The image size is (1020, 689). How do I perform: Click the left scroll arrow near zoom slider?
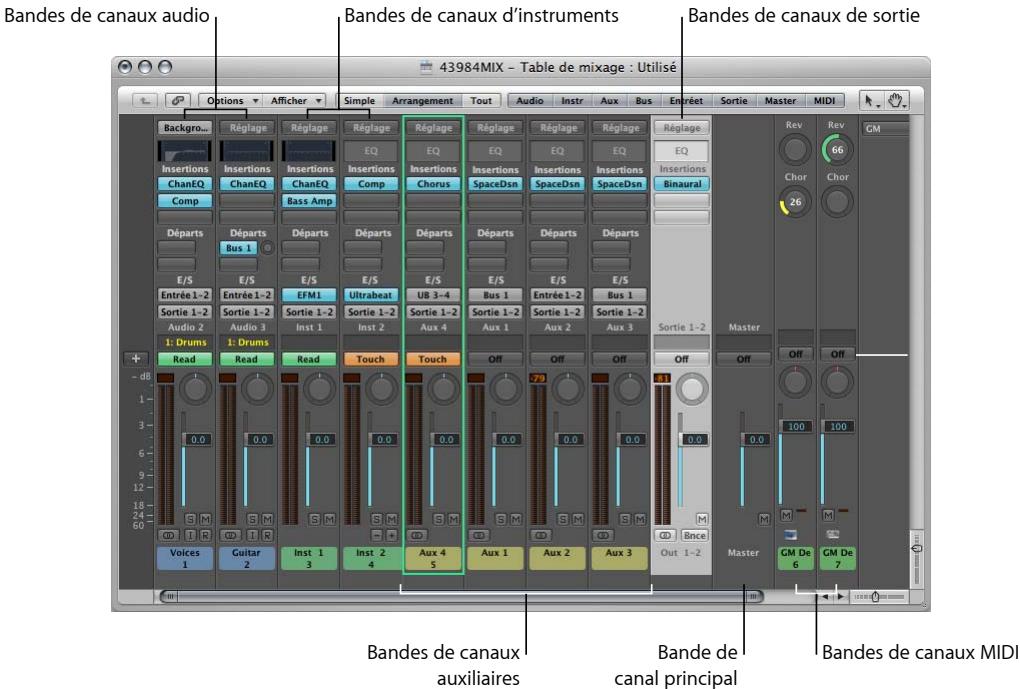(x=825, y=596)
